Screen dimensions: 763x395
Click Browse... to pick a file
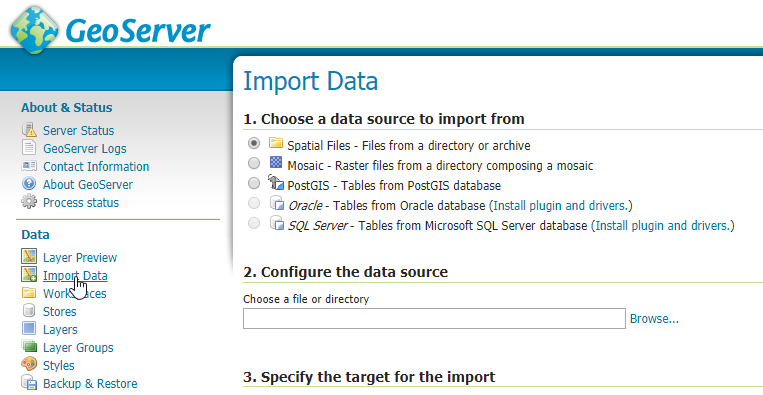pyautogui.click(x=654, y=319)
